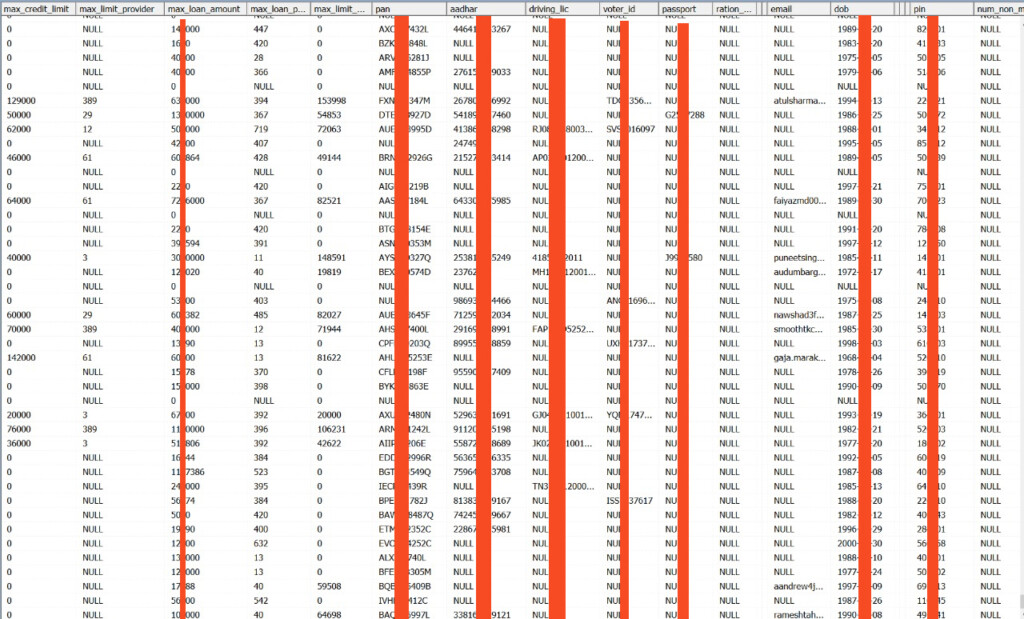Click the cell showing 370
The width and height of the screenshot is (1024, 619).
click(261, 372)
